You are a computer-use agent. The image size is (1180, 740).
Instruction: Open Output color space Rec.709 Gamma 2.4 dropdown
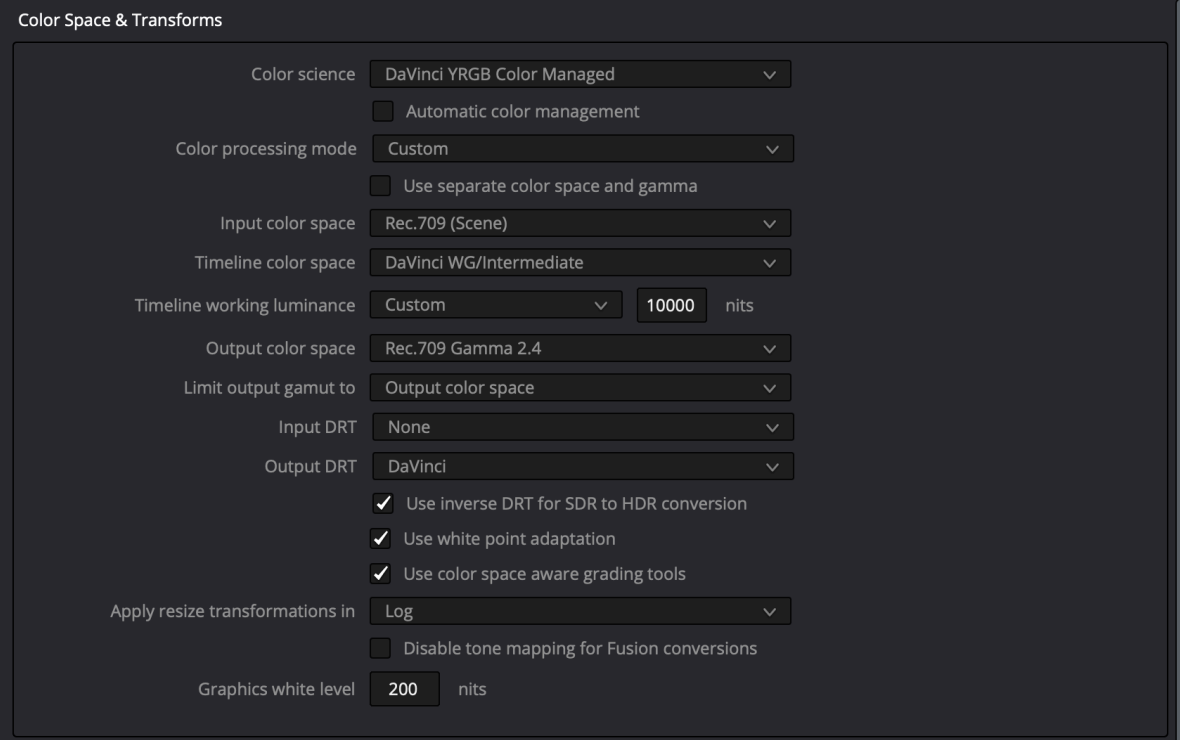click(580, 349)
